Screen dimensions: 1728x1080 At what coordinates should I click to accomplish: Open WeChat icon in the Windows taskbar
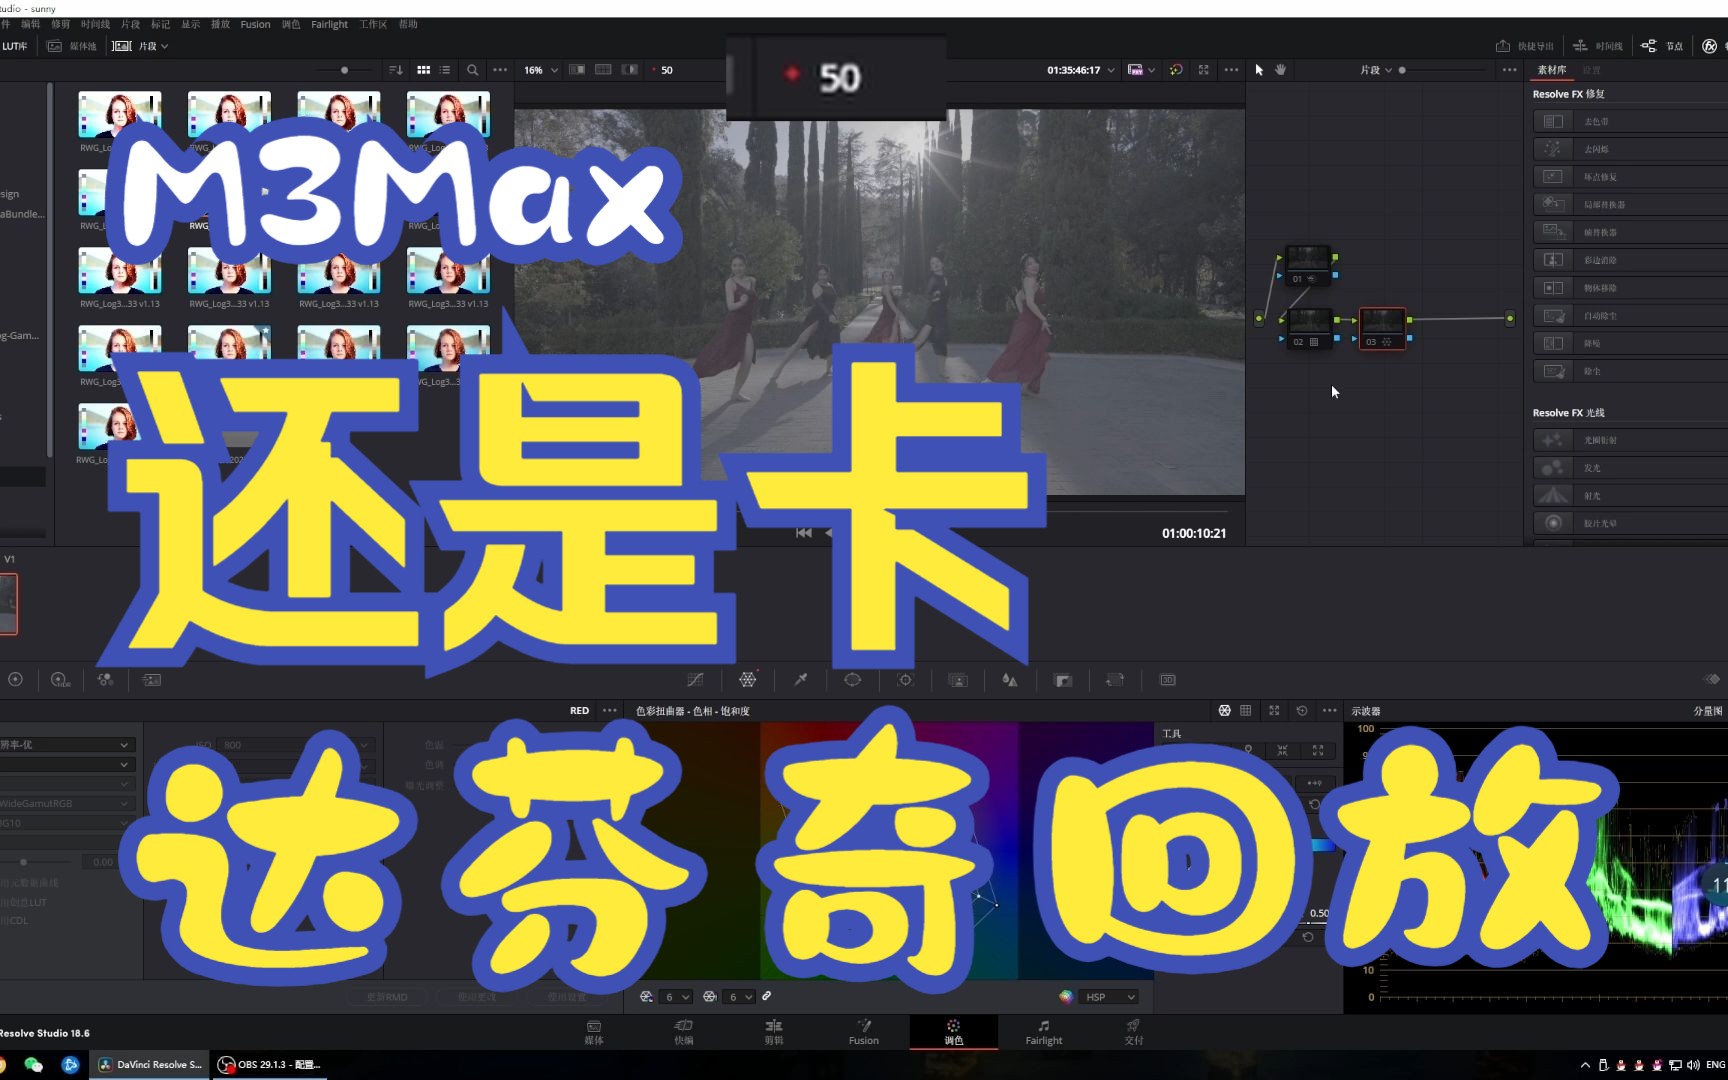33,1065
